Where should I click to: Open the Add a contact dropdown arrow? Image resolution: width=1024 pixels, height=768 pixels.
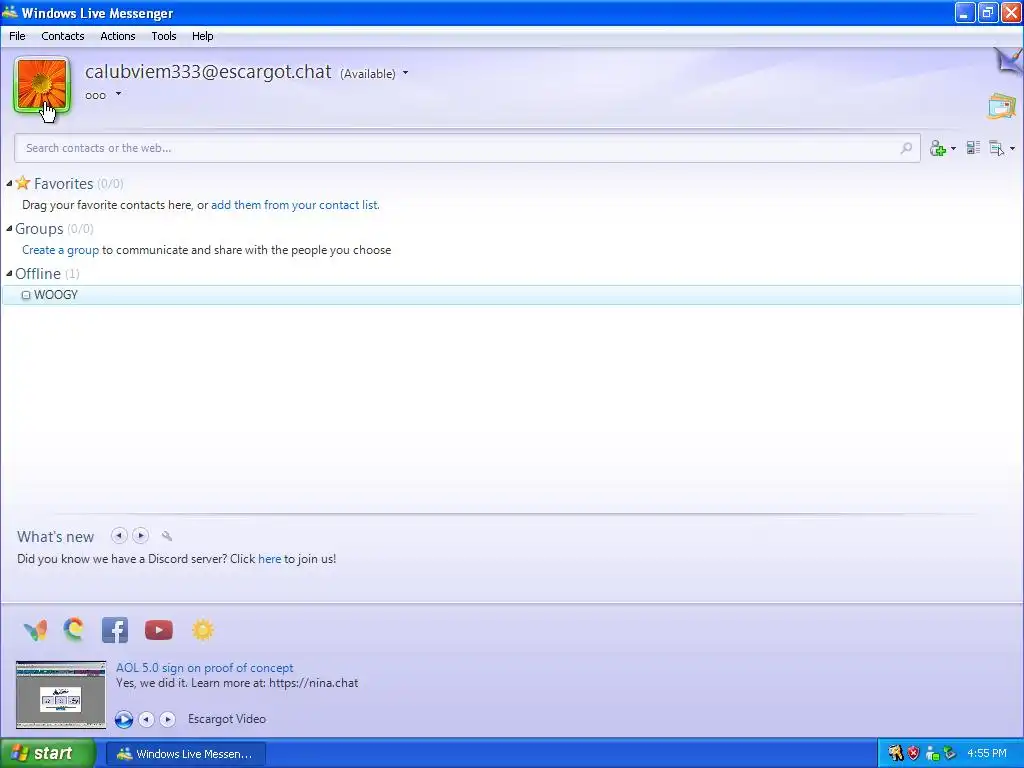tap(953, 149)
